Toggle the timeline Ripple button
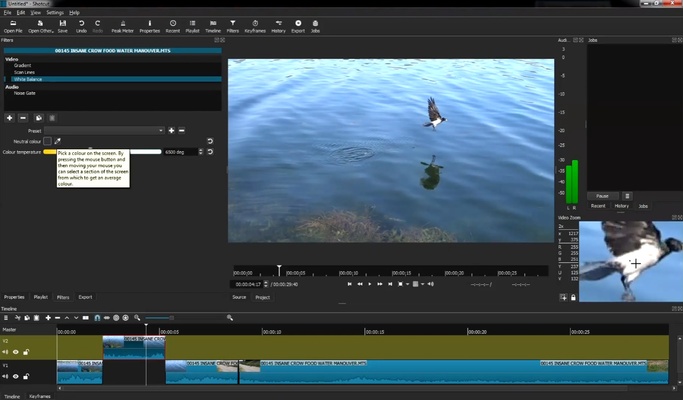This screenshot has width=683, height=400. tap(116, 318)
